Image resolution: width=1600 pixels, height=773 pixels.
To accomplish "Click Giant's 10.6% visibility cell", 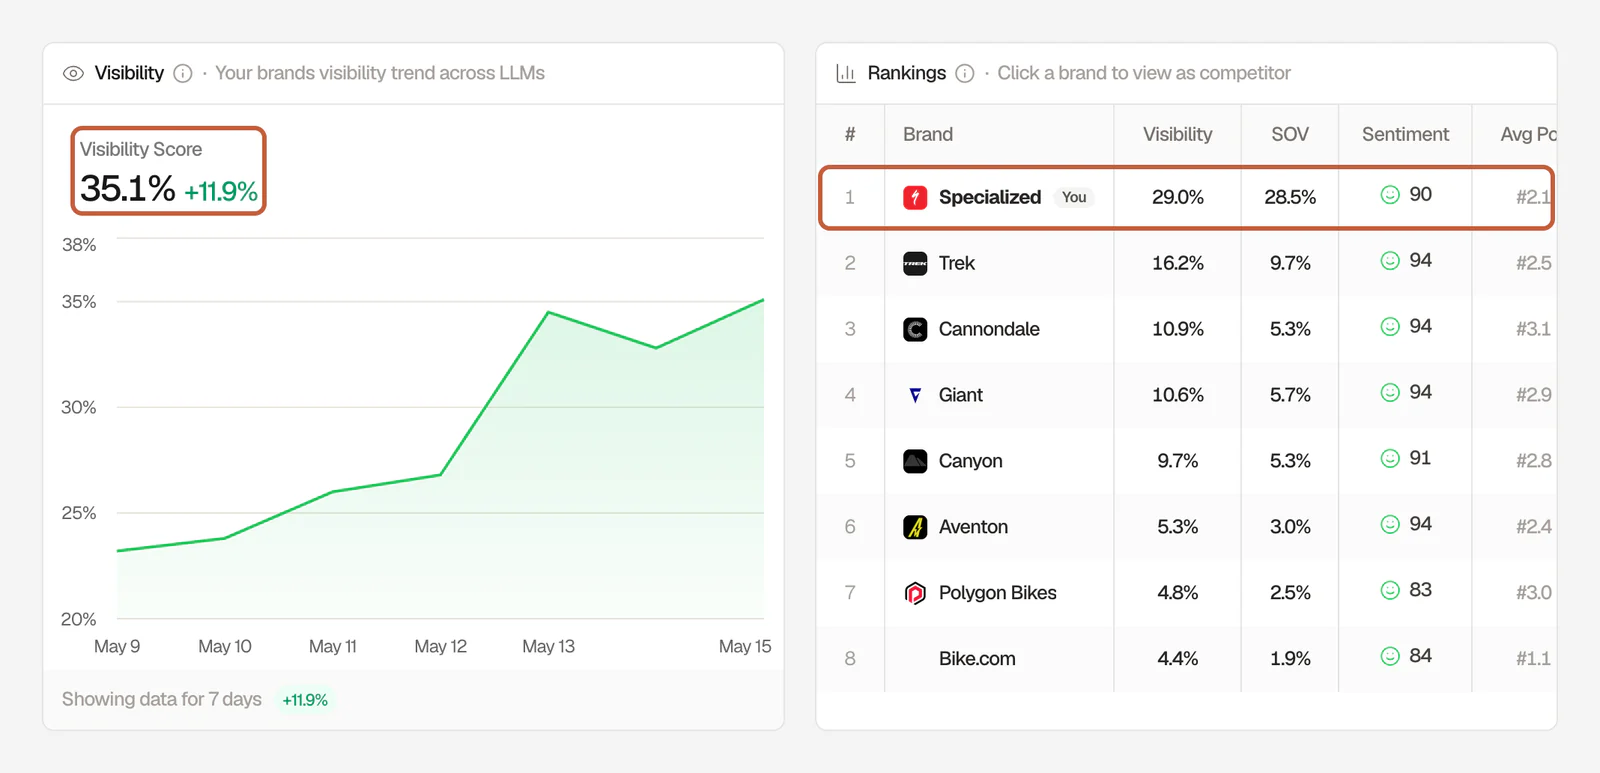I will [1178, 395].
